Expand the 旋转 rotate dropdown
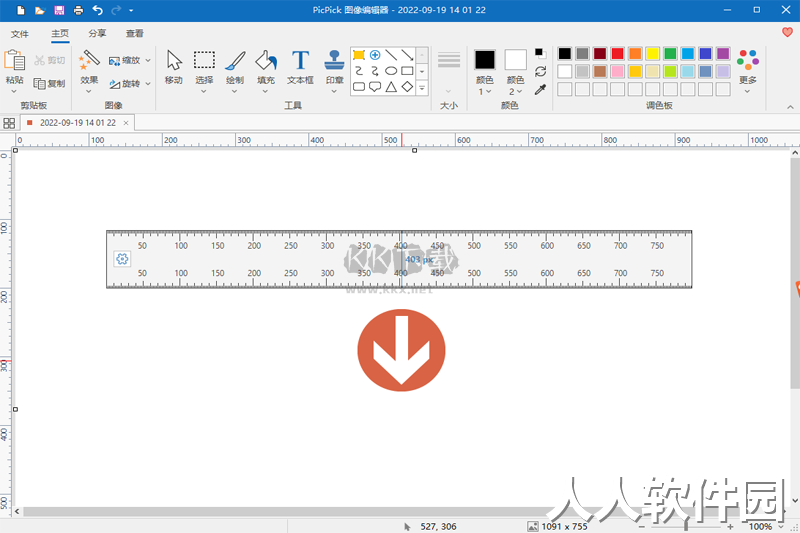Image resolution: width=800 pixels, height=533 pixels. pos(148,83)
